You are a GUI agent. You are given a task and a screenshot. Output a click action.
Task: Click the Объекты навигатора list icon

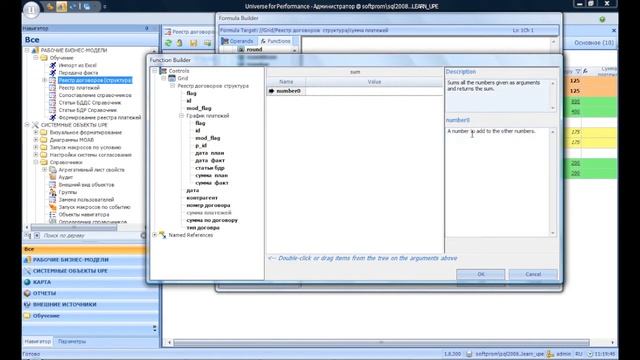coord(53,214)
